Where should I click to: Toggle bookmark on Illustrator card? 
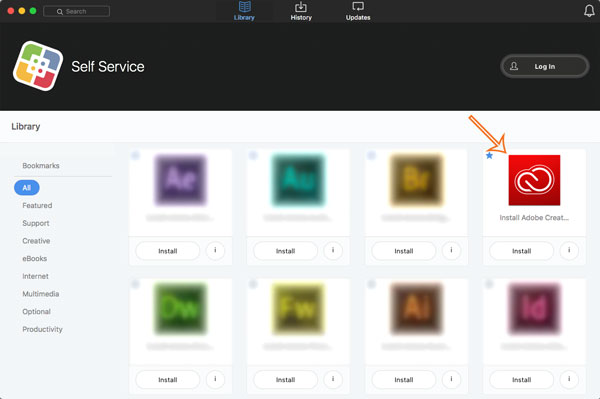(371, 284)
